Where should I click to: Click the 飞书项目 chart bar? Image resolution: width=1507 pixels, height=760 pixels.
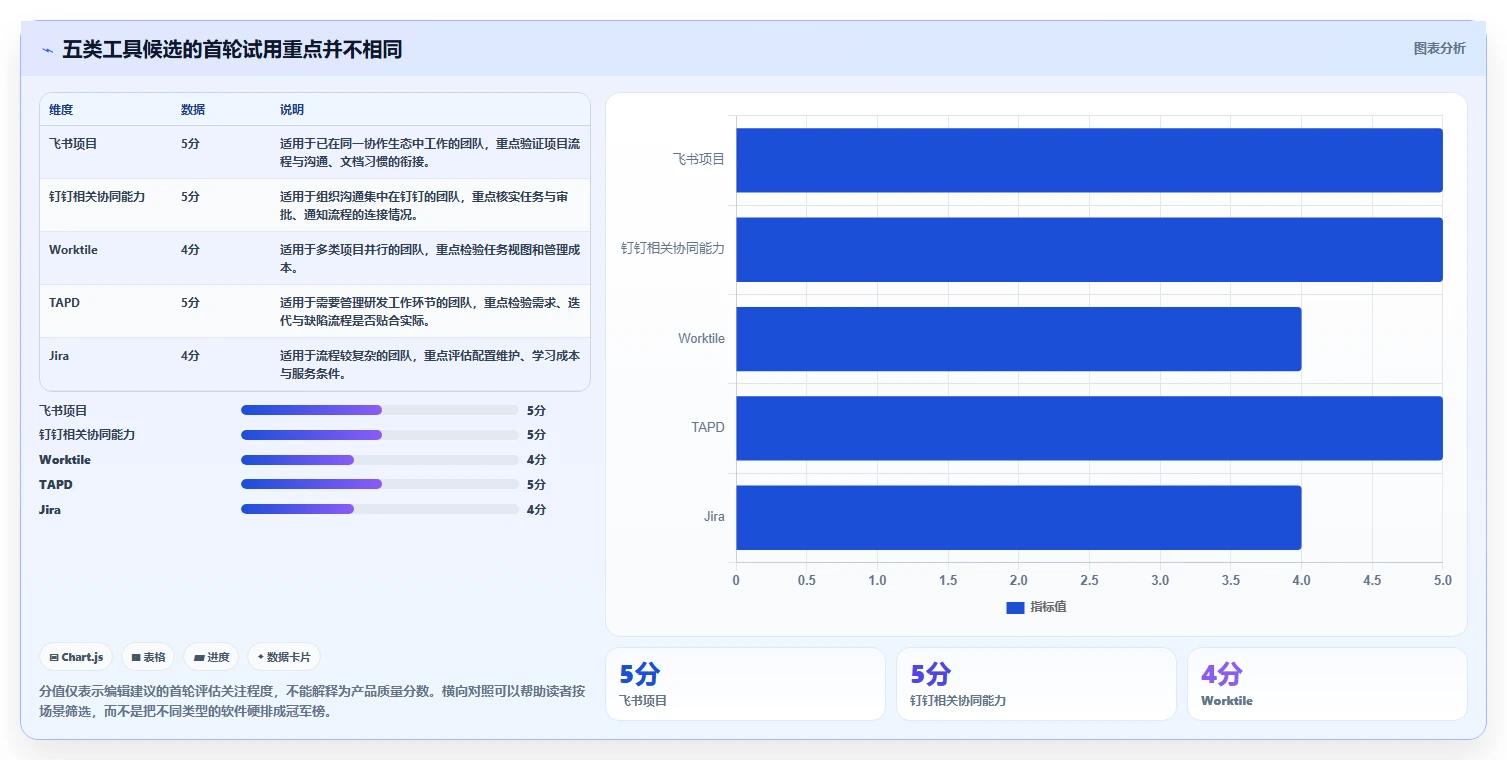pyautogui.click(x=1089, y=160)
